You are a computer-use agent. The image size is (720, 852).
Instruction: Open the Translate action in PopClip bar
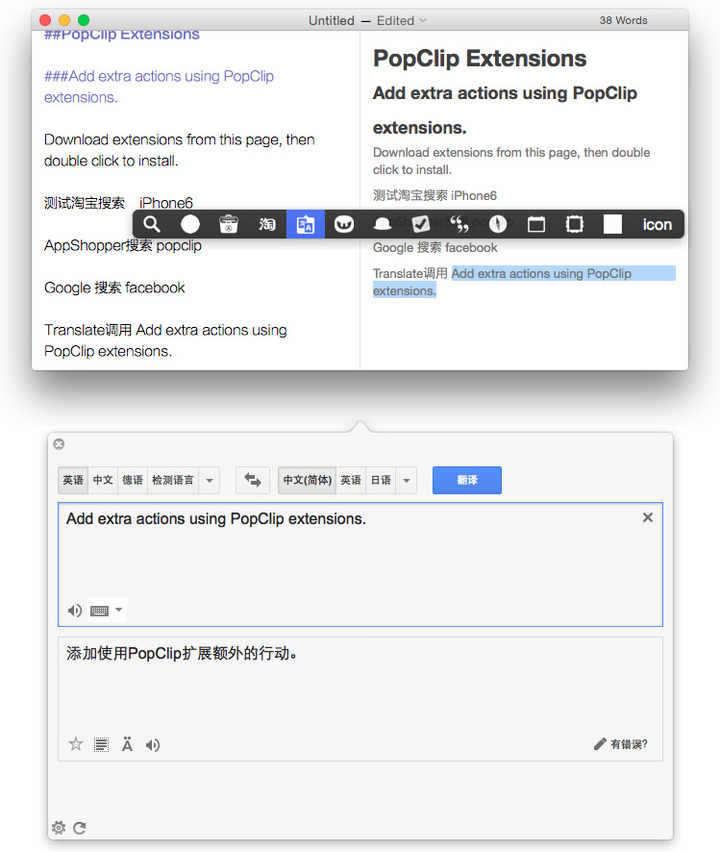coord(305,224)
